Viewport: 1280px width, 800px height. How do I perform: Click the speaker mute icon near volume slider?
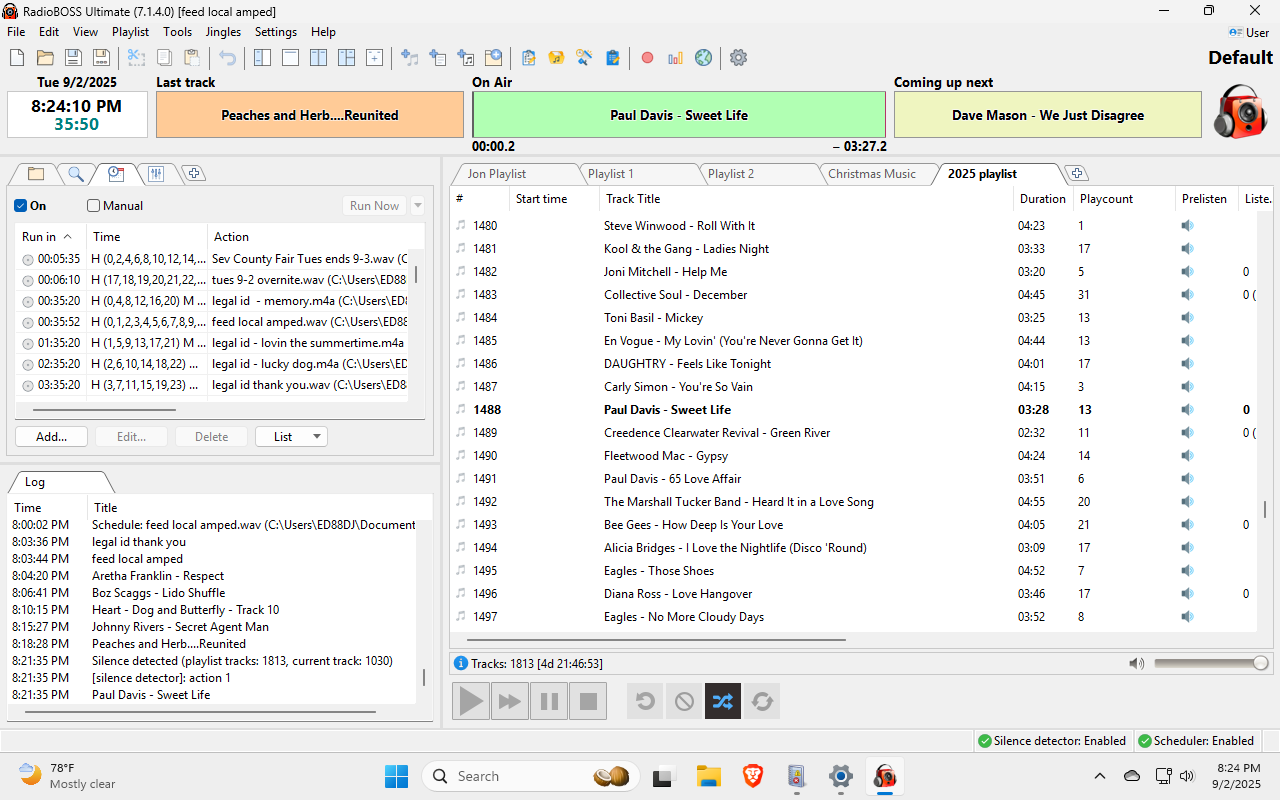(x=1136, y=663)
